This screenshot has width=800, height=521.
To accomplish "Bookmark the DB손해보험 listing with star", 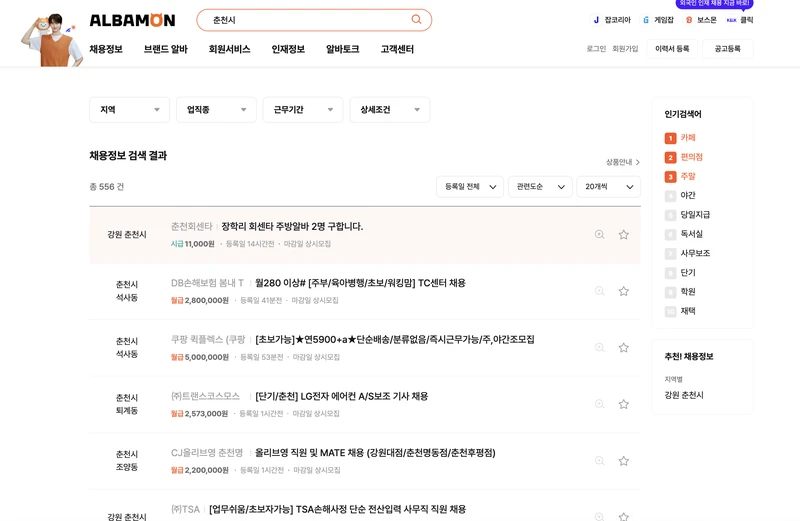I will coord(623,291).
